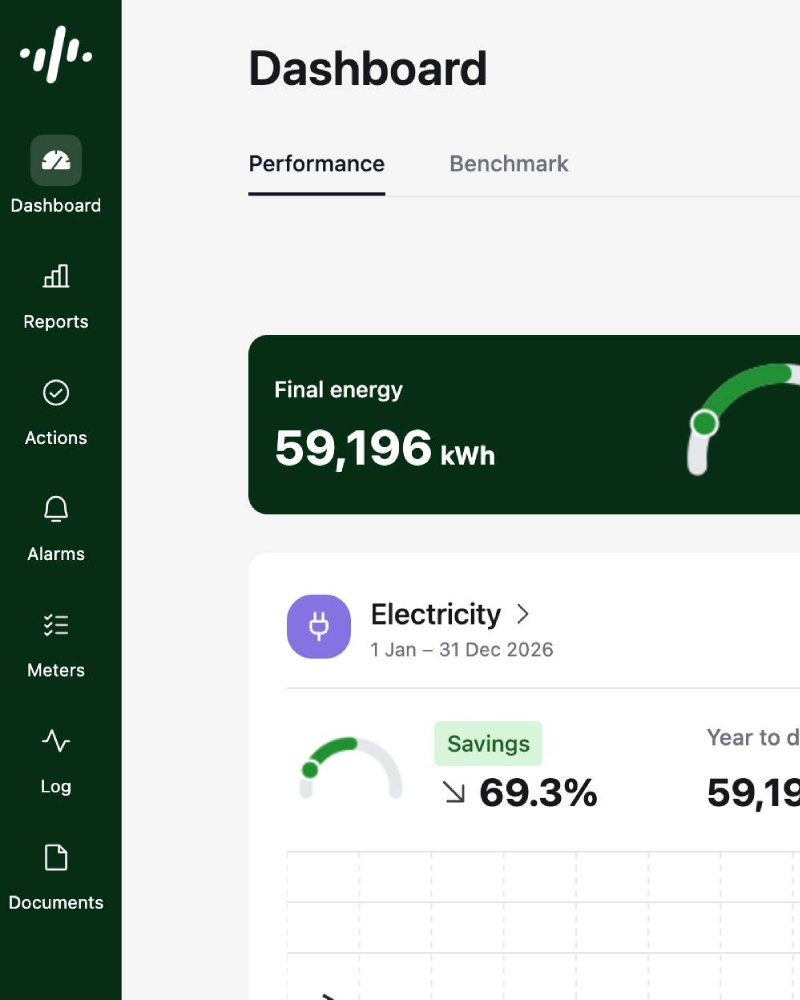800x1000 pixels.
Task: Open Documents via the file icon
Action: 56,858
